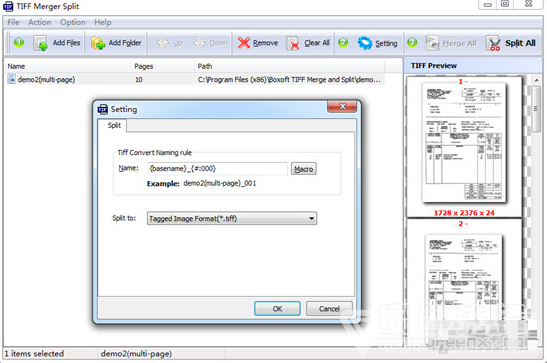
Task: Select the Split tab in Setting dialog
Action: 114,126
